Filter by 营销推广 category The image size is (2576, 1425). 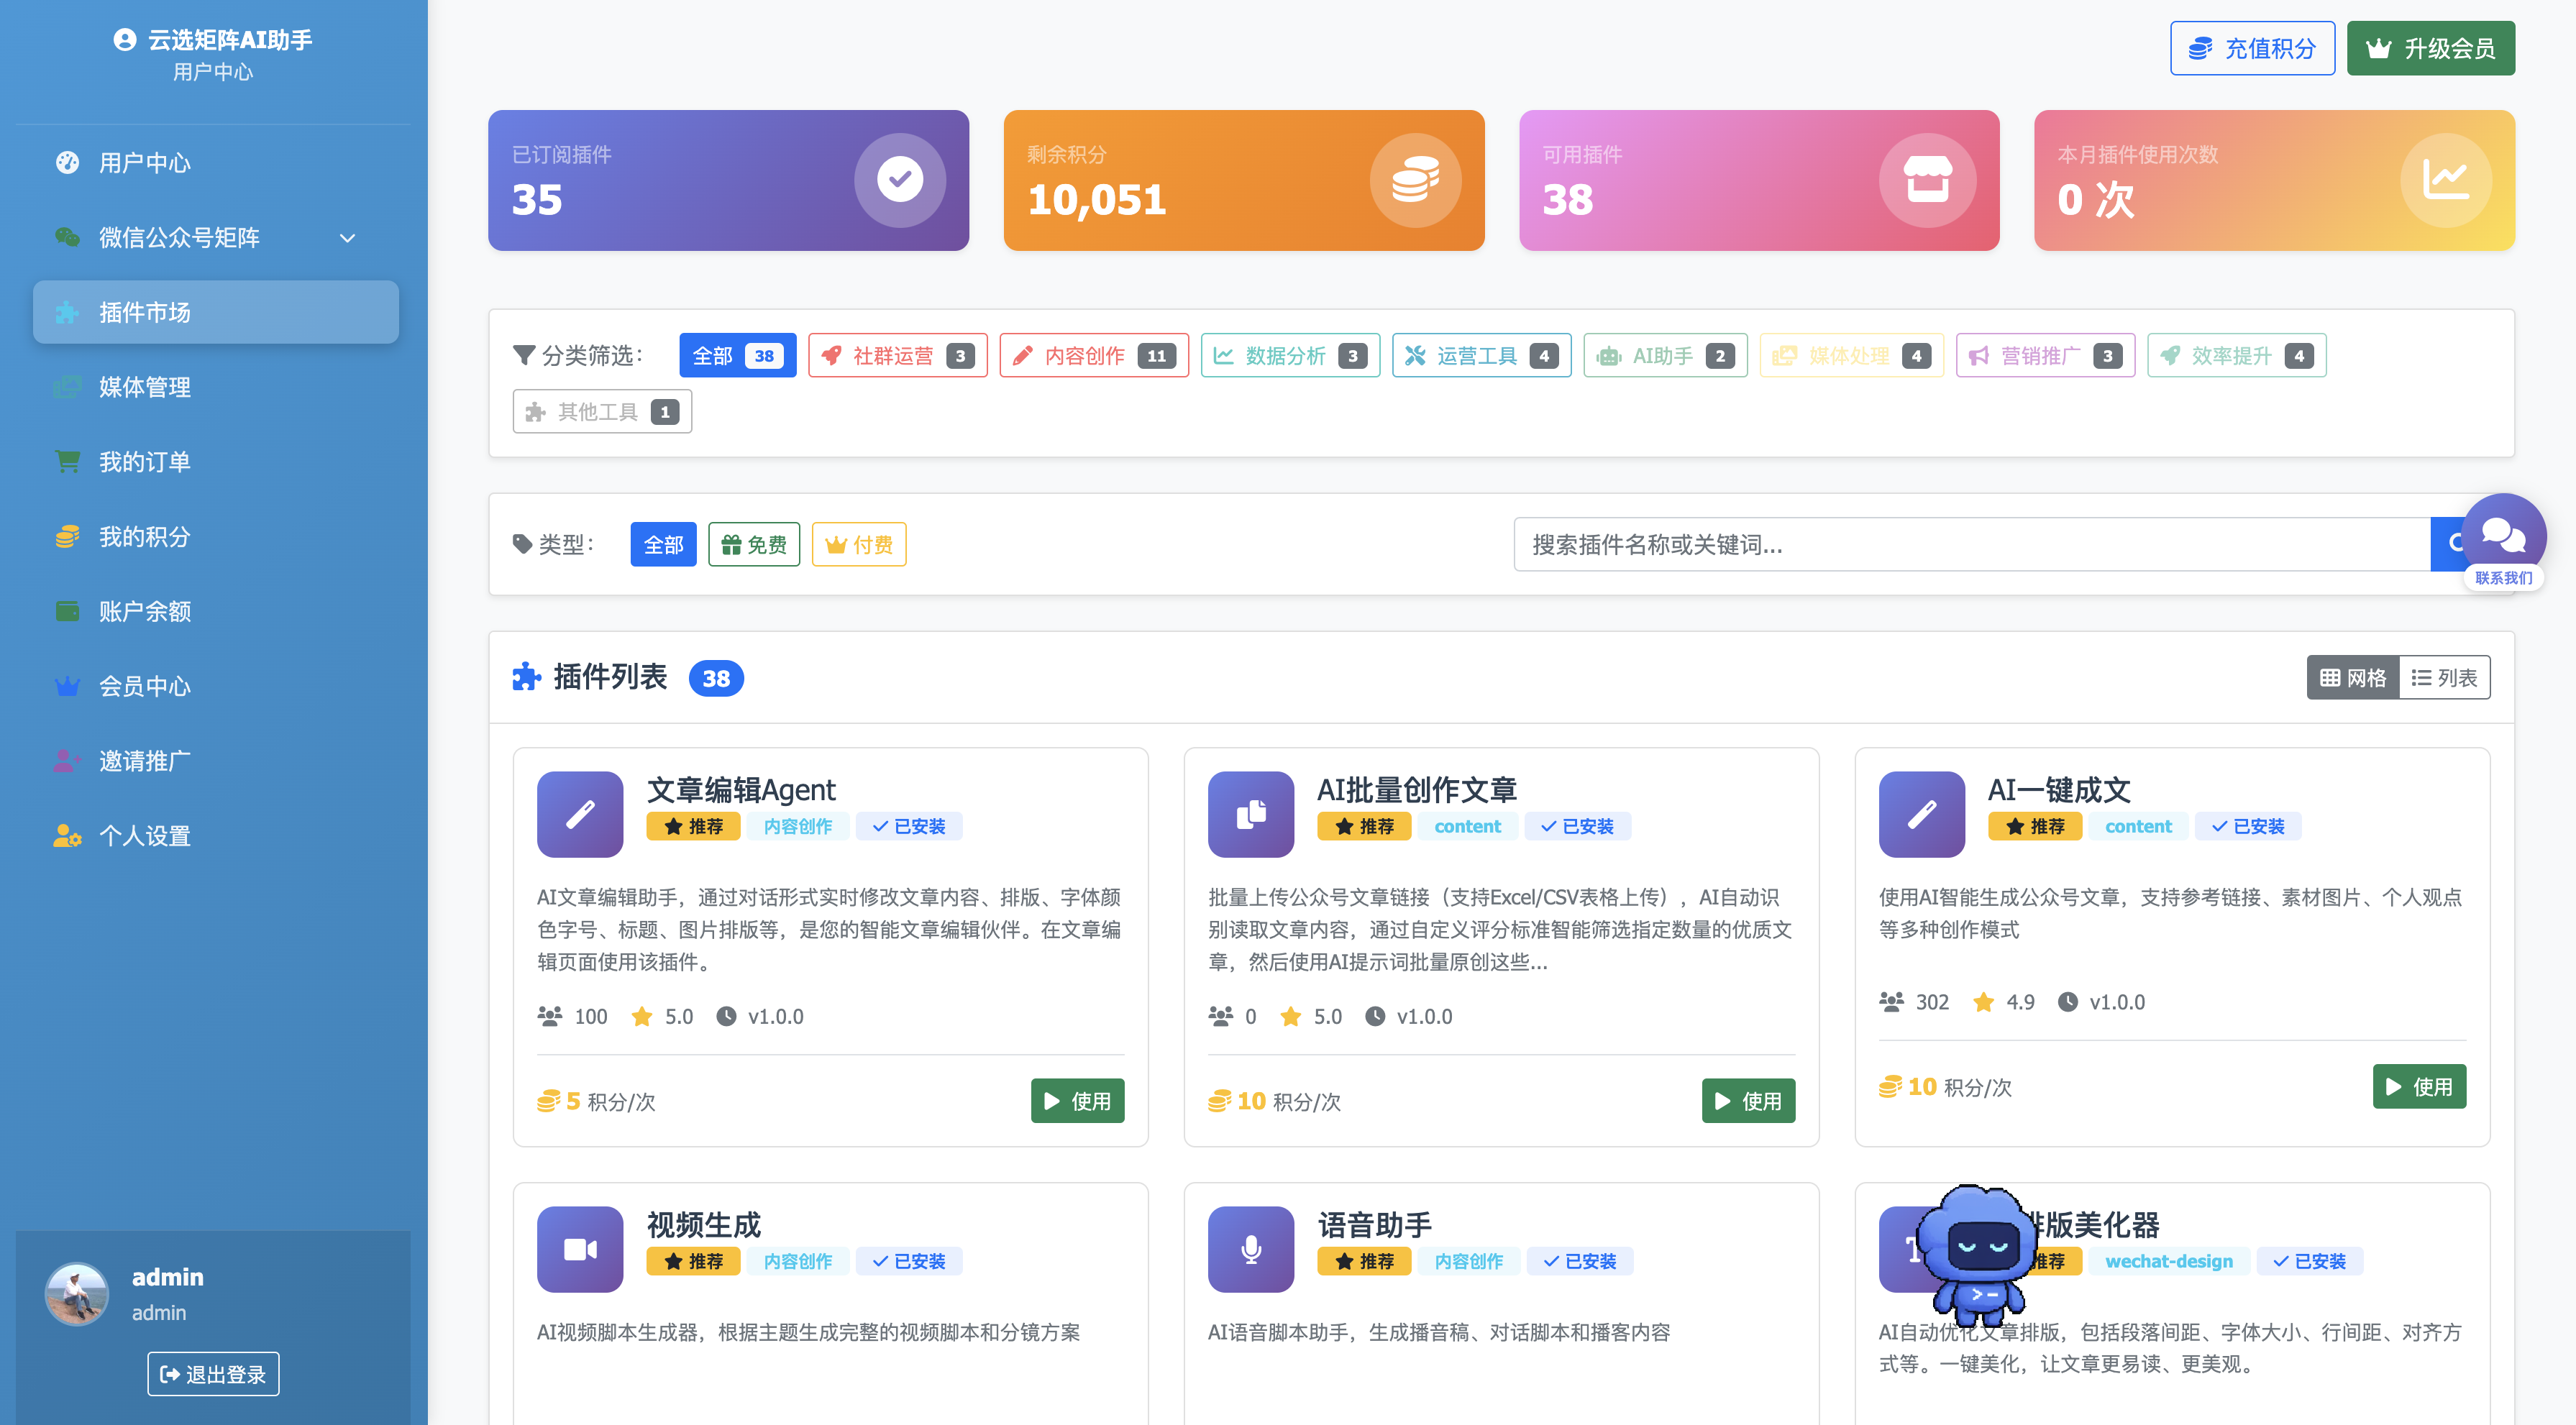(2045, 355)
